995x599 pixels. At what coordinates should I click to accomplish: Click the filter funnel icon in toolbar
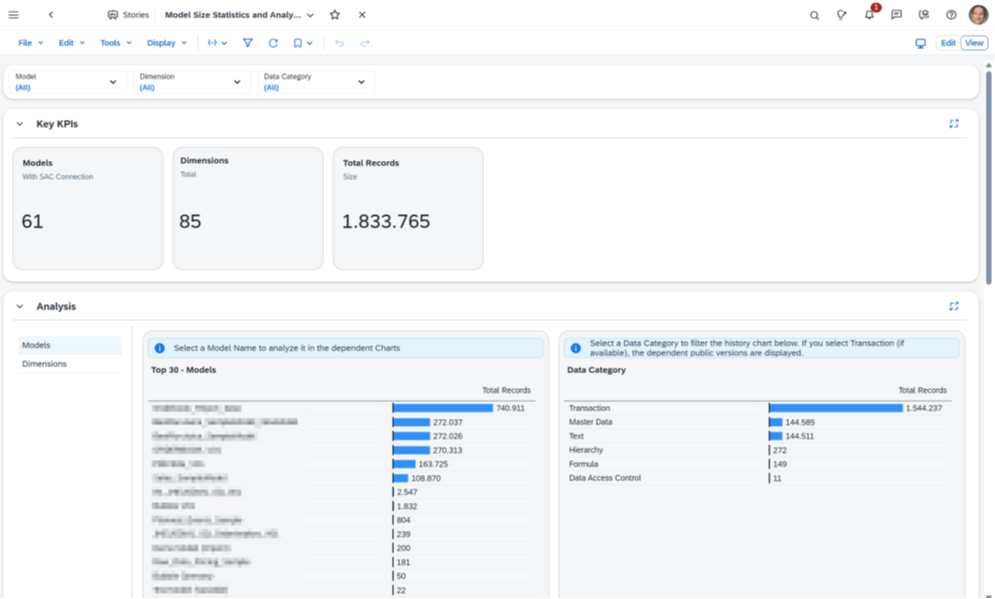click(248, 43)
